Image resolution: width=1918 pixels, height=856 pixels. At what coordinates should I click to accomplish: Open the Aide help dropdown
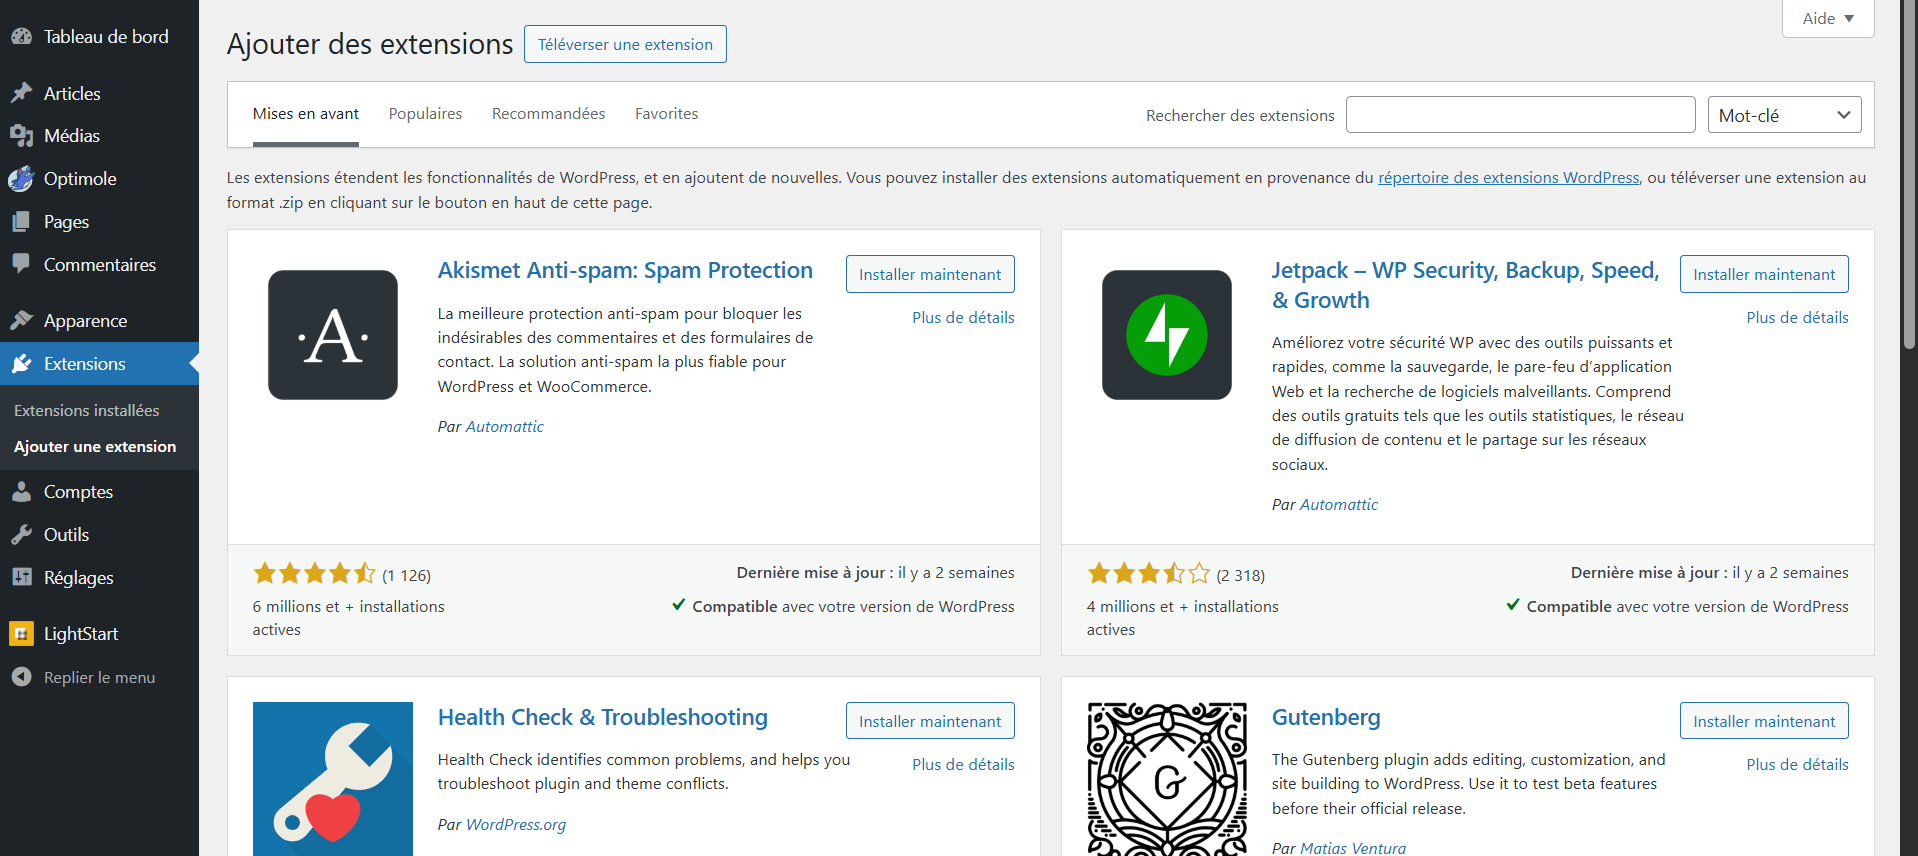pos(1828,18)
